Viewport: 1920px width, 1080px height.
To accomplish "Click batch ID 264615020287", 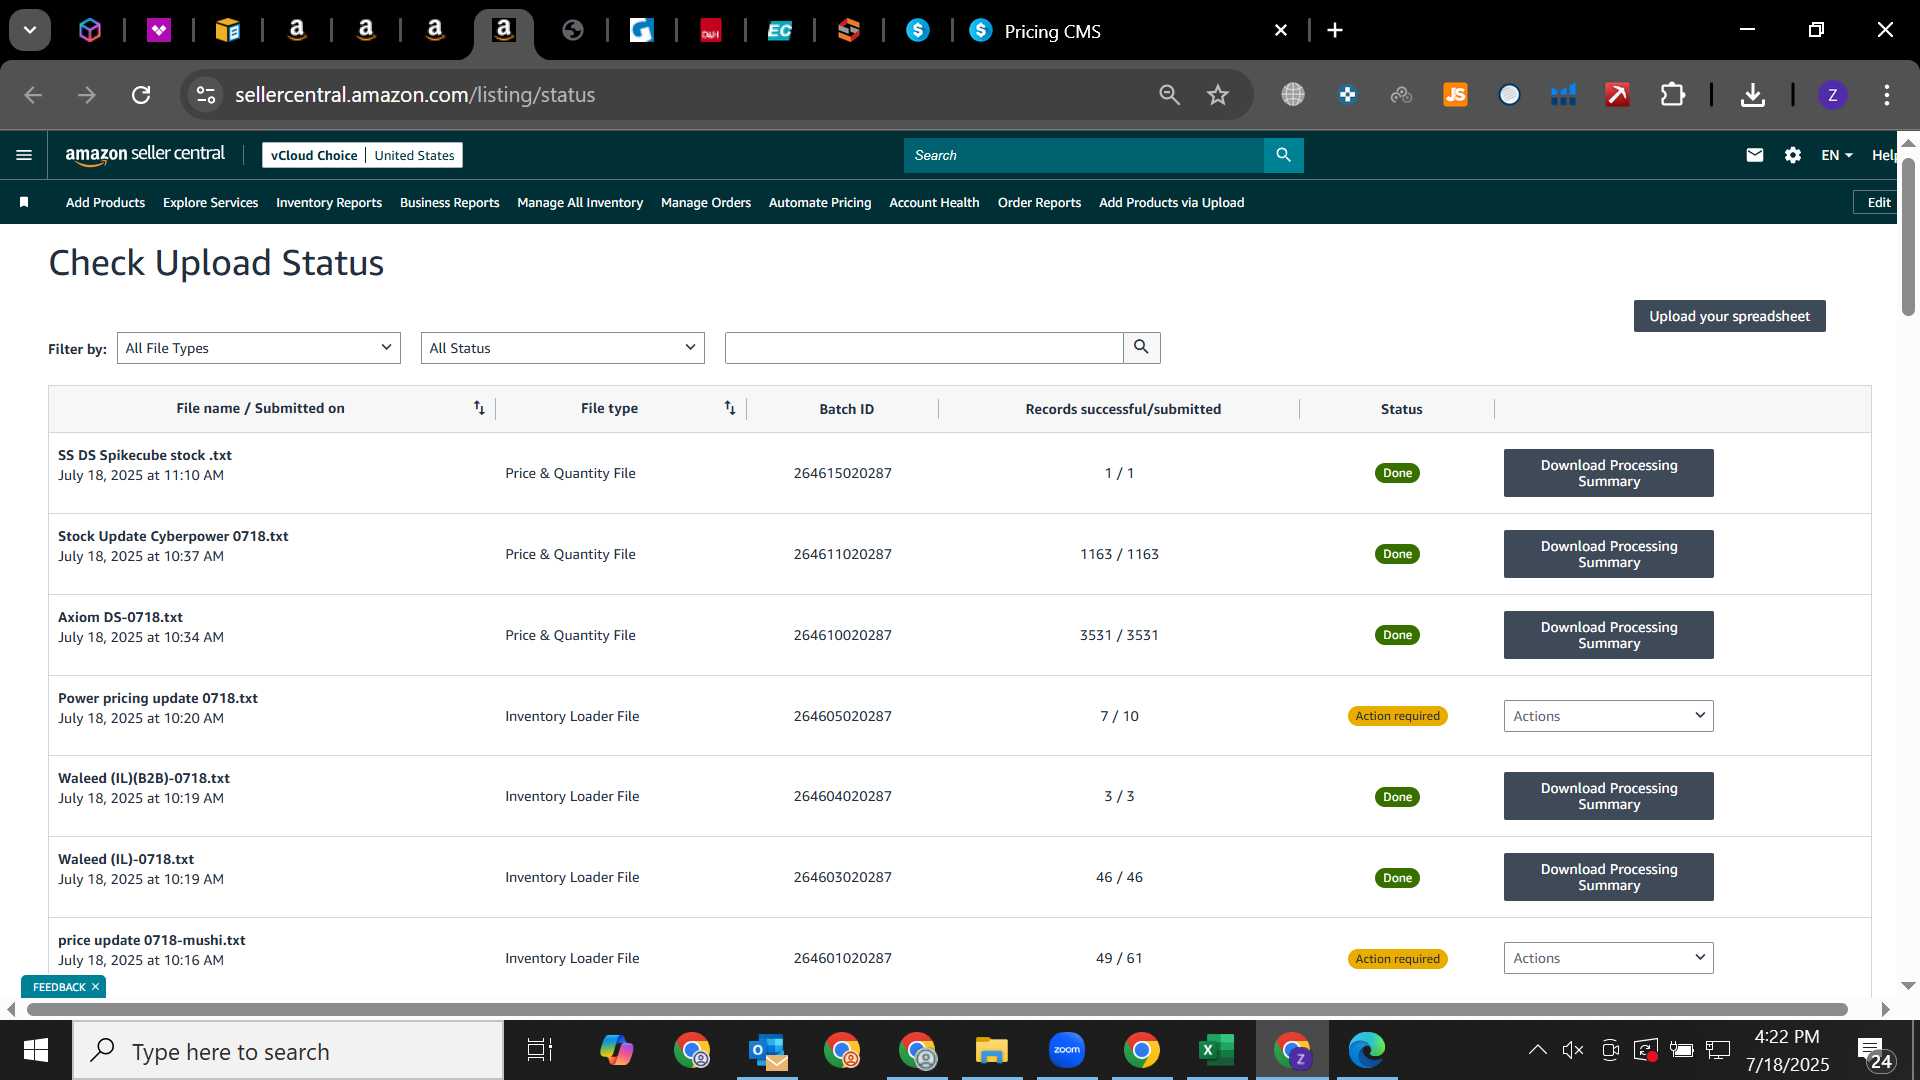I will click(842, 473).
